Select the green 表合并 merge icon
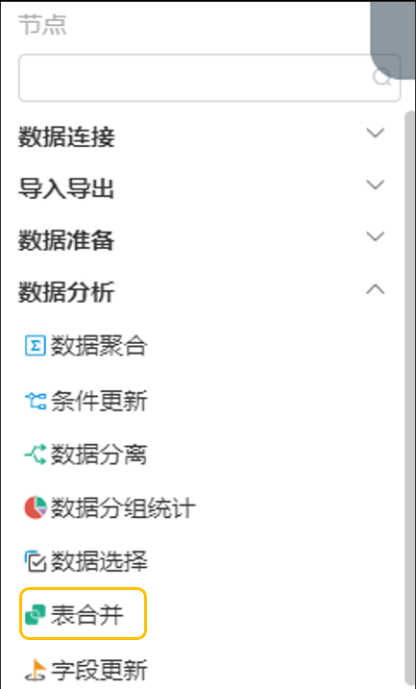This screenshot has width=416, height=689. click(35, 614)
